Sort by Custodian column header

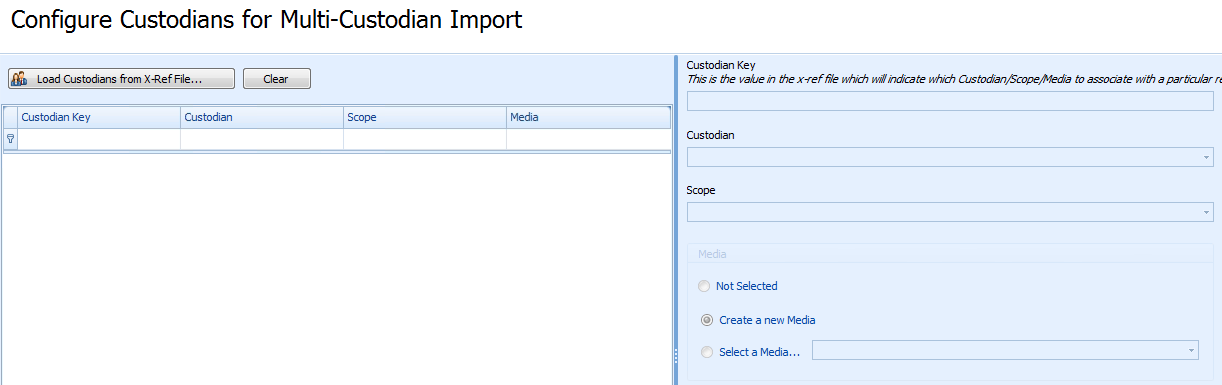(x=262, y=117)
